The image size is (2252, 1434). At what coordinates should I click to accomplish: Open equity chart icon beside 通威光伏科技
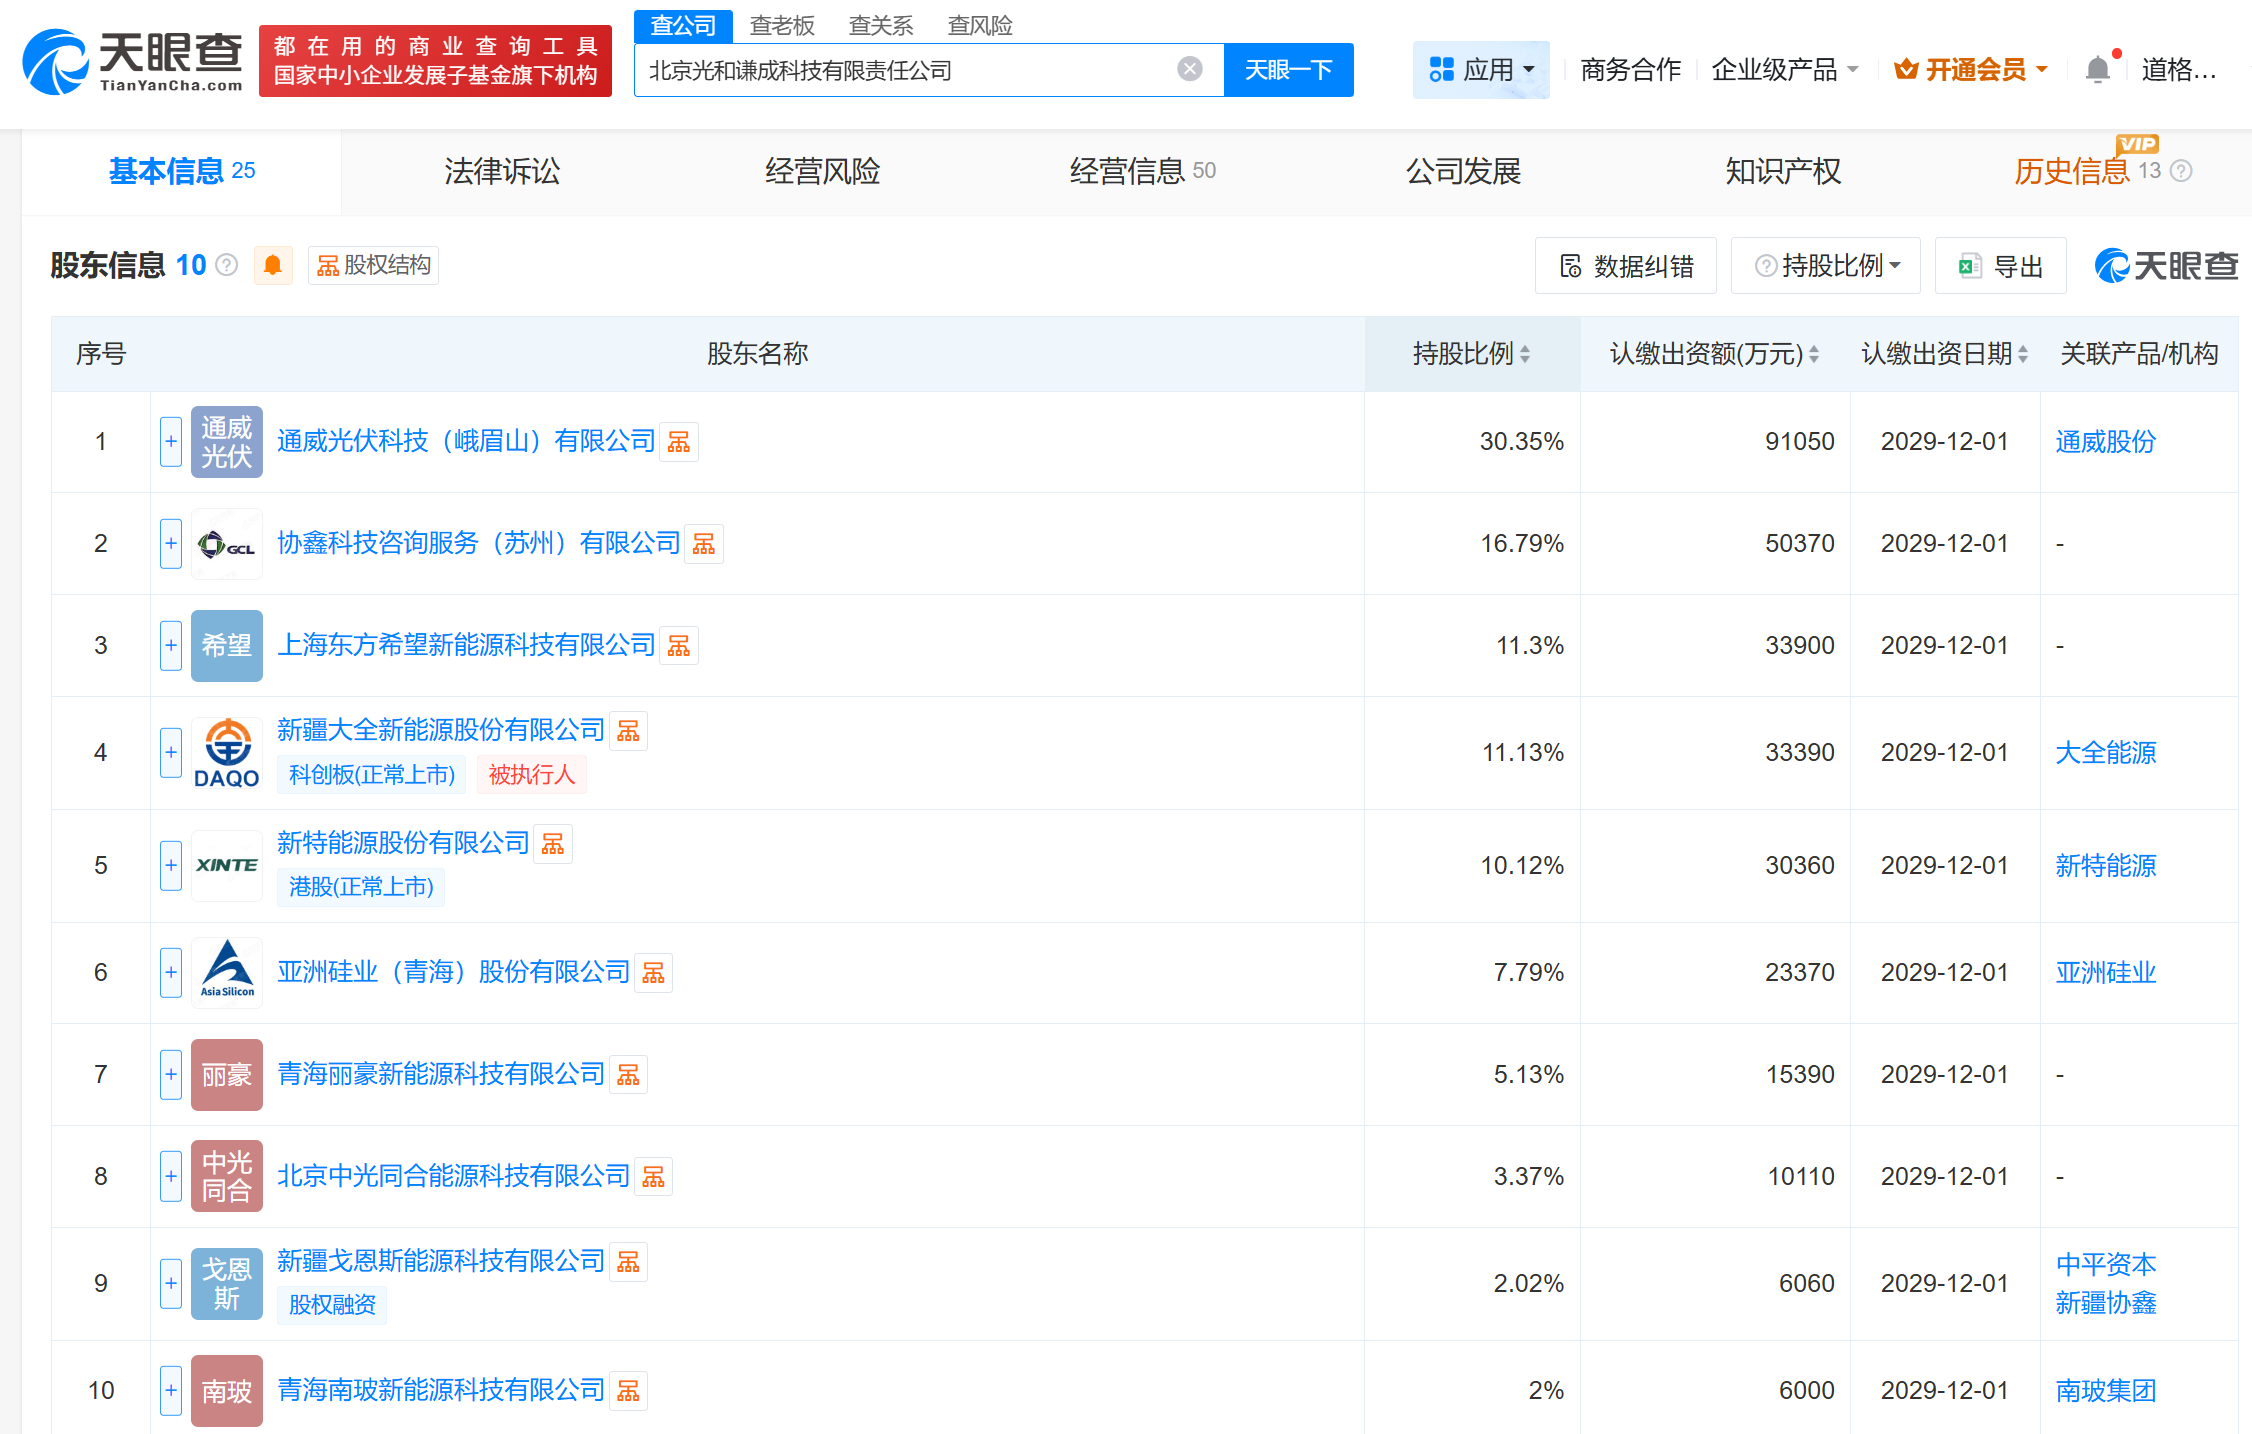point(679,442)
